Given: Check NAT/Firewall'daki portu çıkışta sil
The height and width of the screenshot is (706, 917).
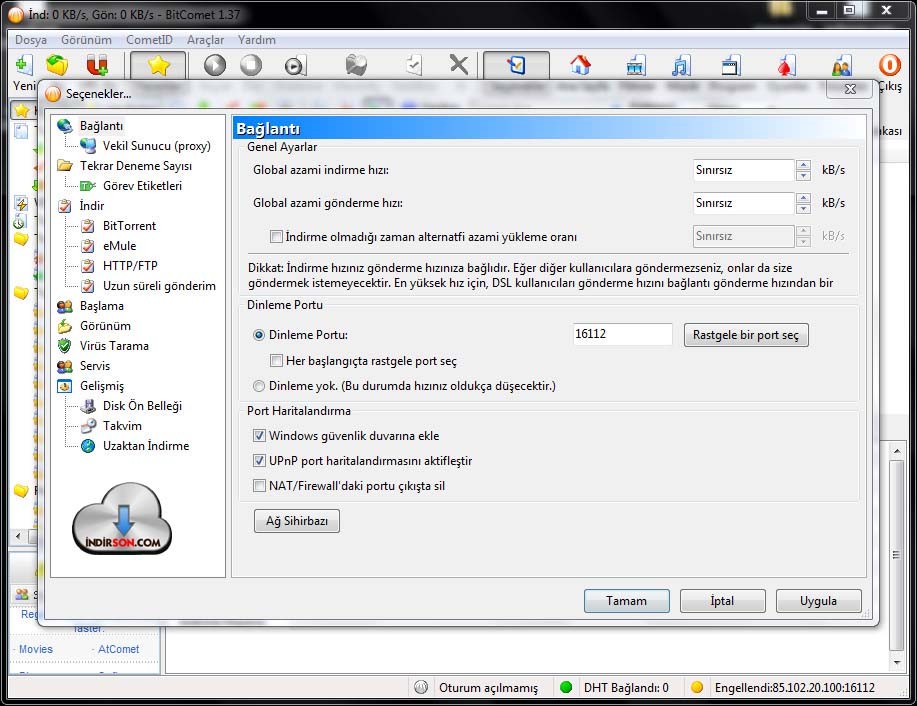Looking at the screenshot, I should tap(259, 486).
